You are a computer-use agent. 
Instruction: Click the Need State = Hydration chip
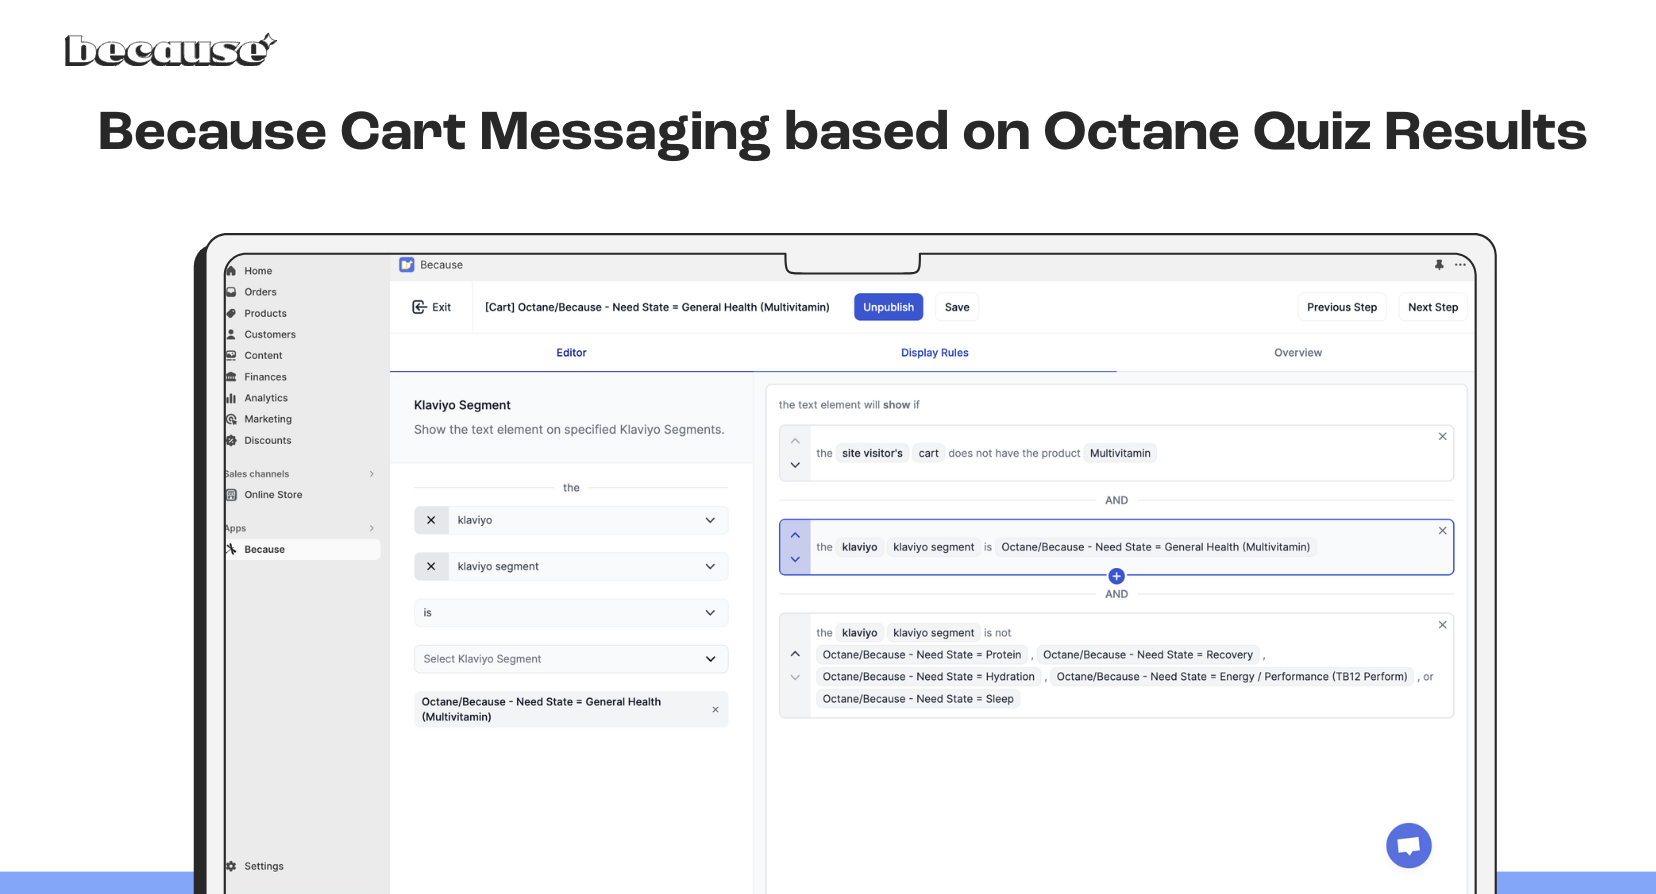[x=929, y=677]
